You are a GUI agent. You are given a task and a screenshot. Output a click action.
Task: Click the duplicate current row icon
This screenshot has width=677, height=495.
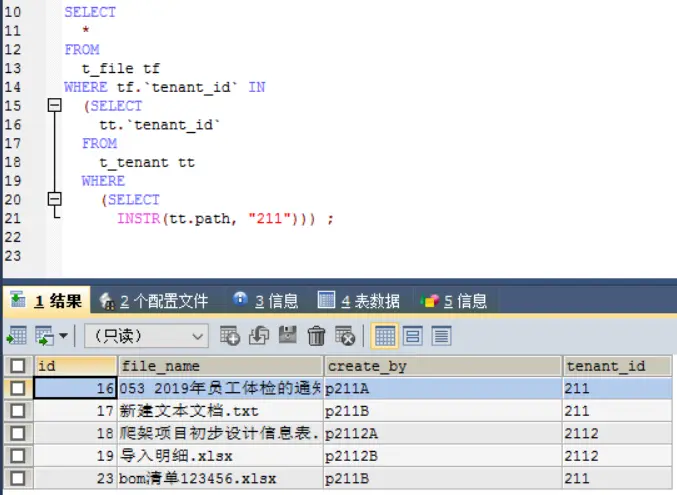click(259, 336)
